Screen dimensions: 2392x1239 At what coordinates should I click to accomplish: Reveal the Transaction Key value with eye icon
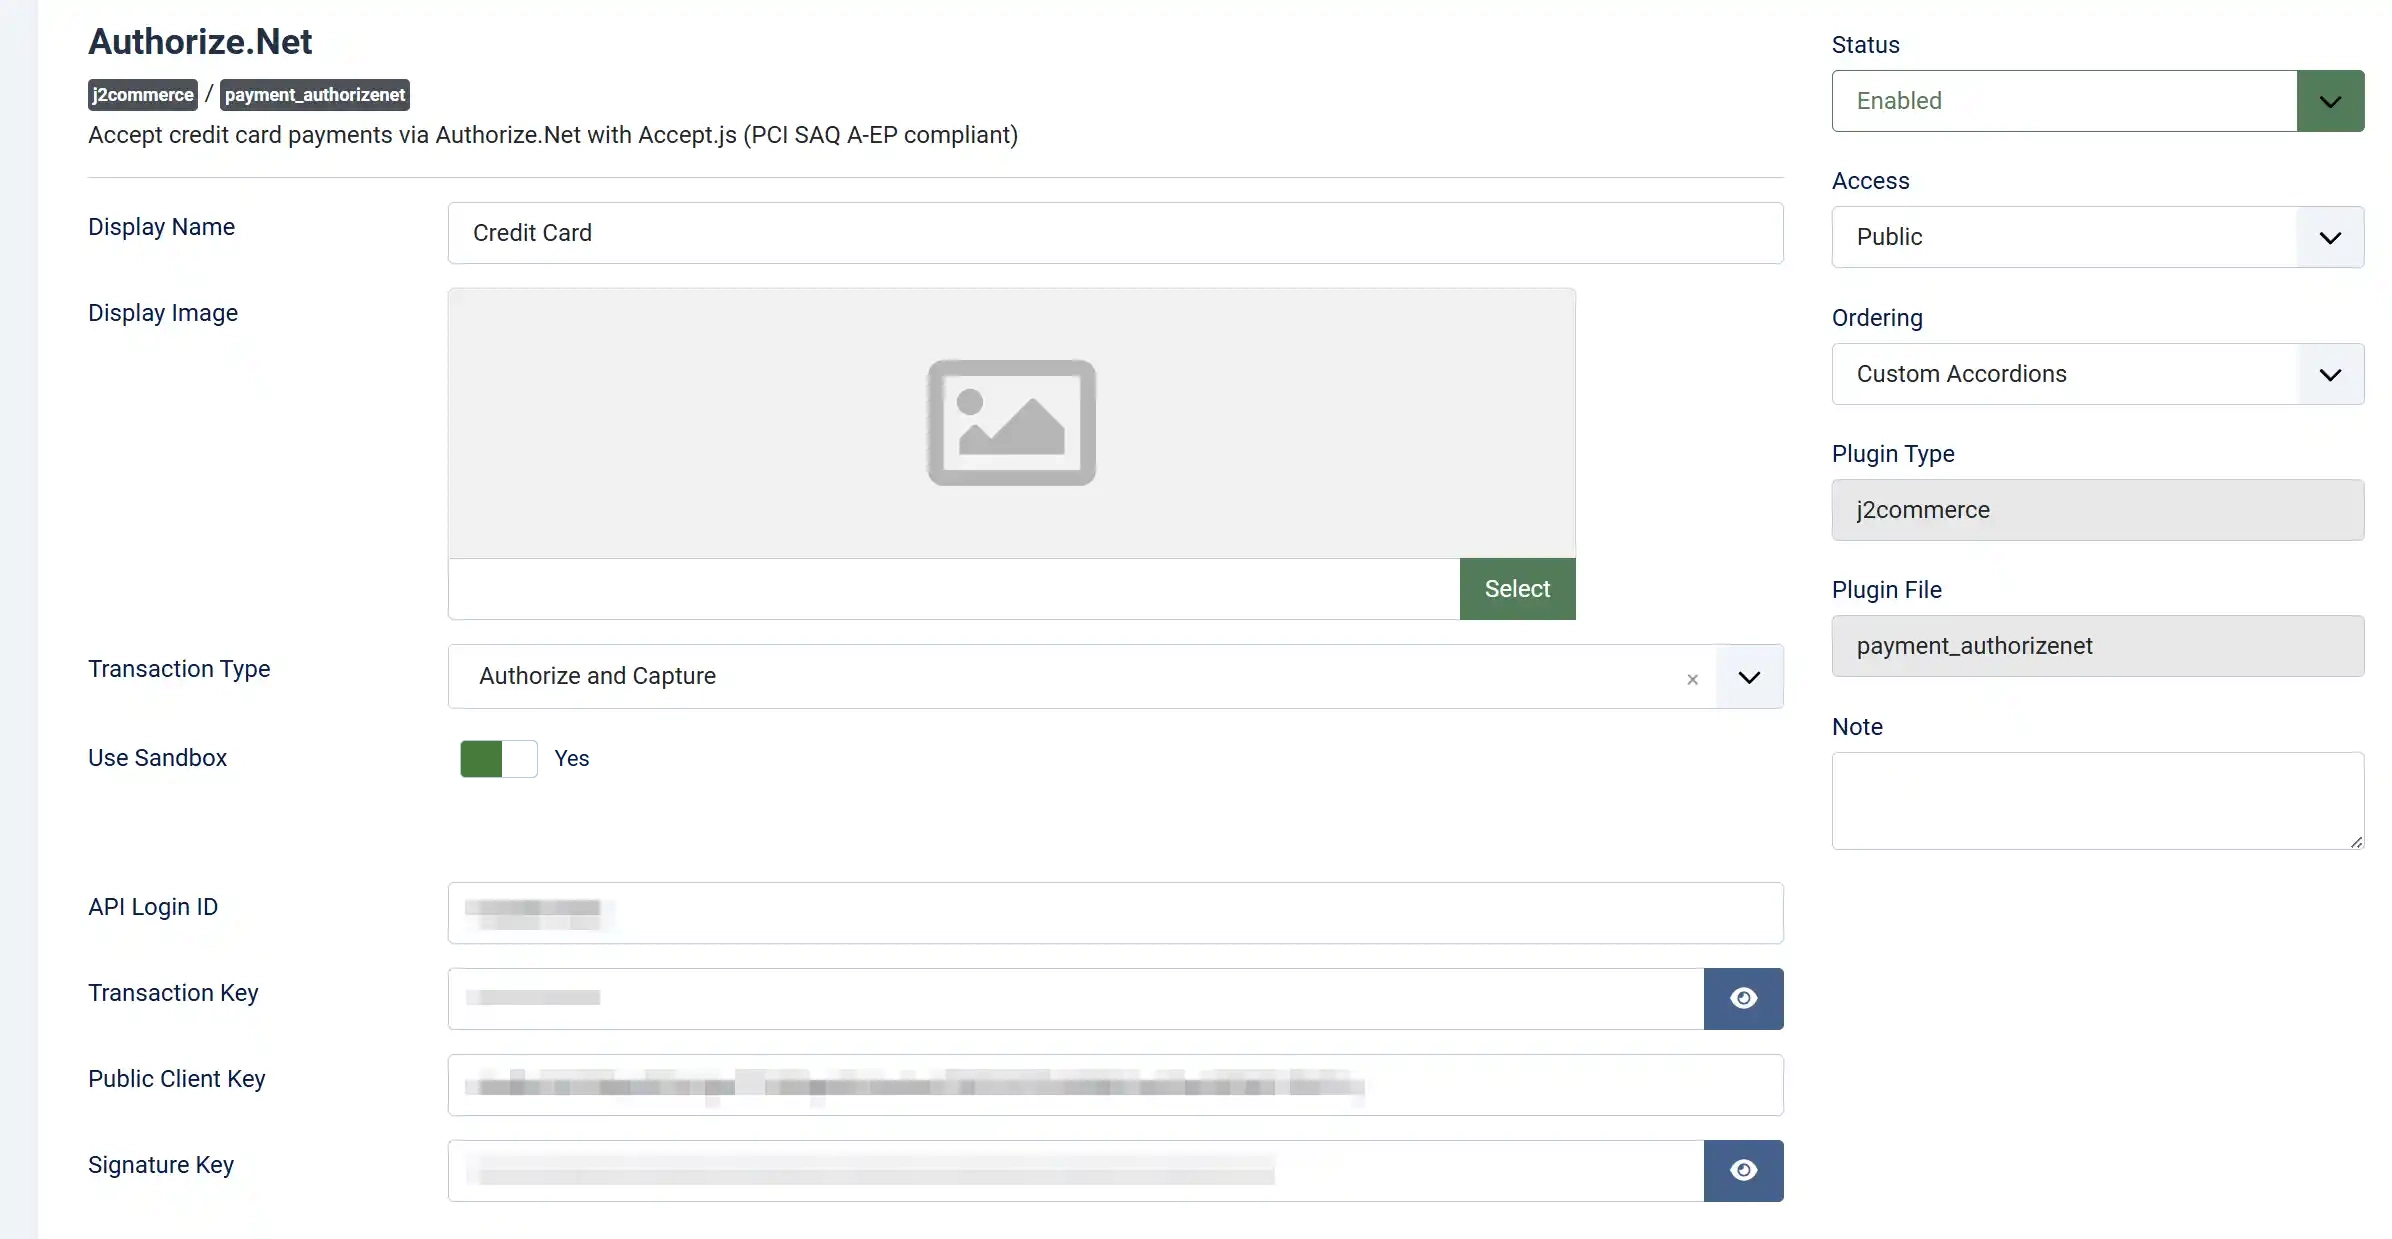click(x=1743, y=998)
